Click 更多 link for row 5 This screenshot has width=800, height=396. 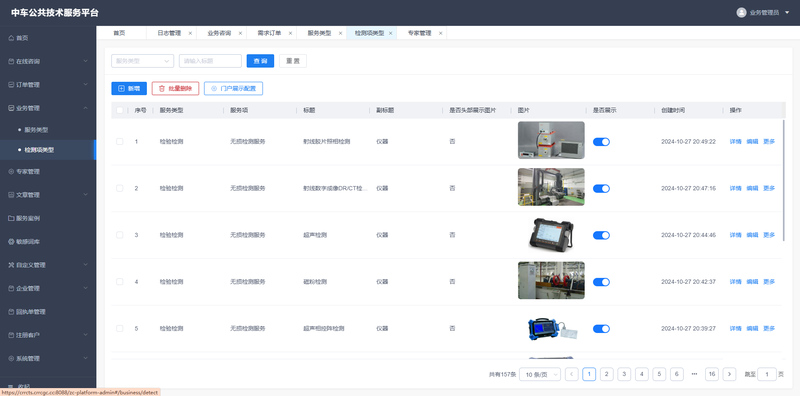coord(769,328)
